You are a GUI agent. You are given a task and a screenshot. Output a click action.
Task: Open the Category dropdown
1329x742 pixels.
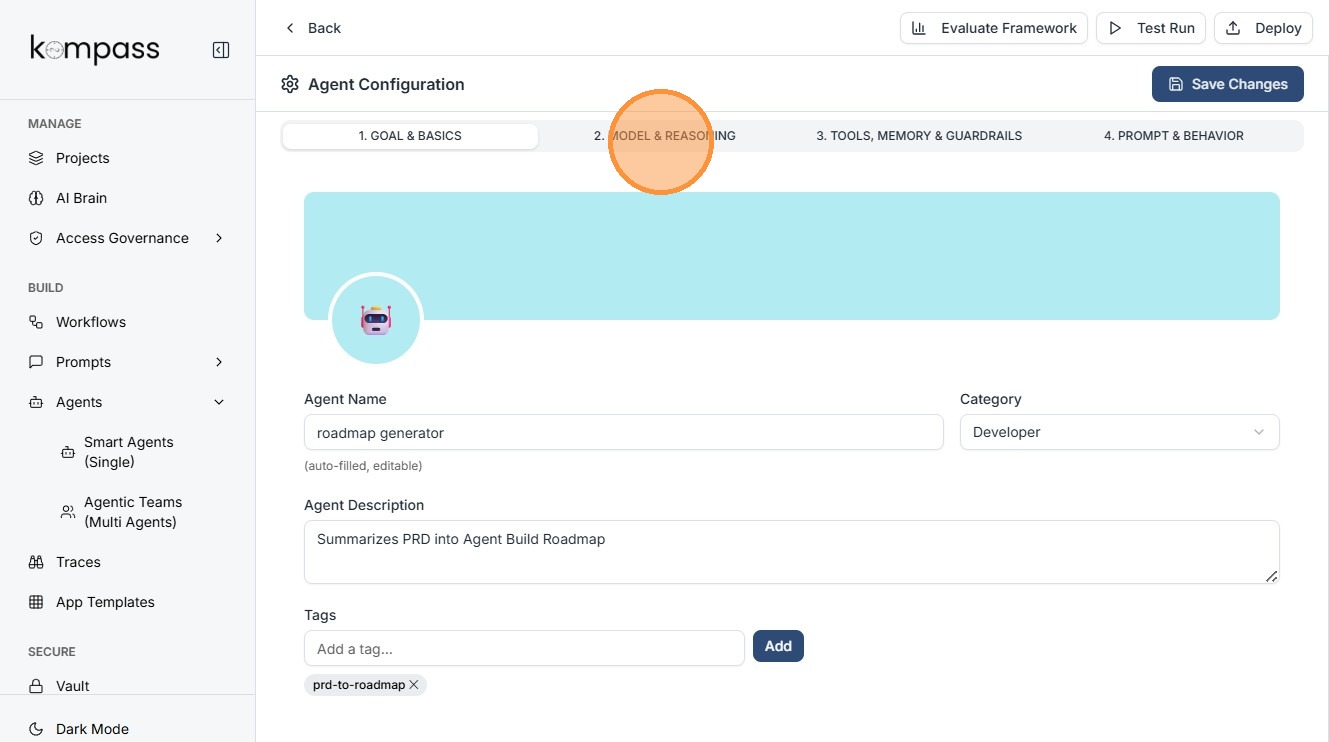(x=1119, y=432)
